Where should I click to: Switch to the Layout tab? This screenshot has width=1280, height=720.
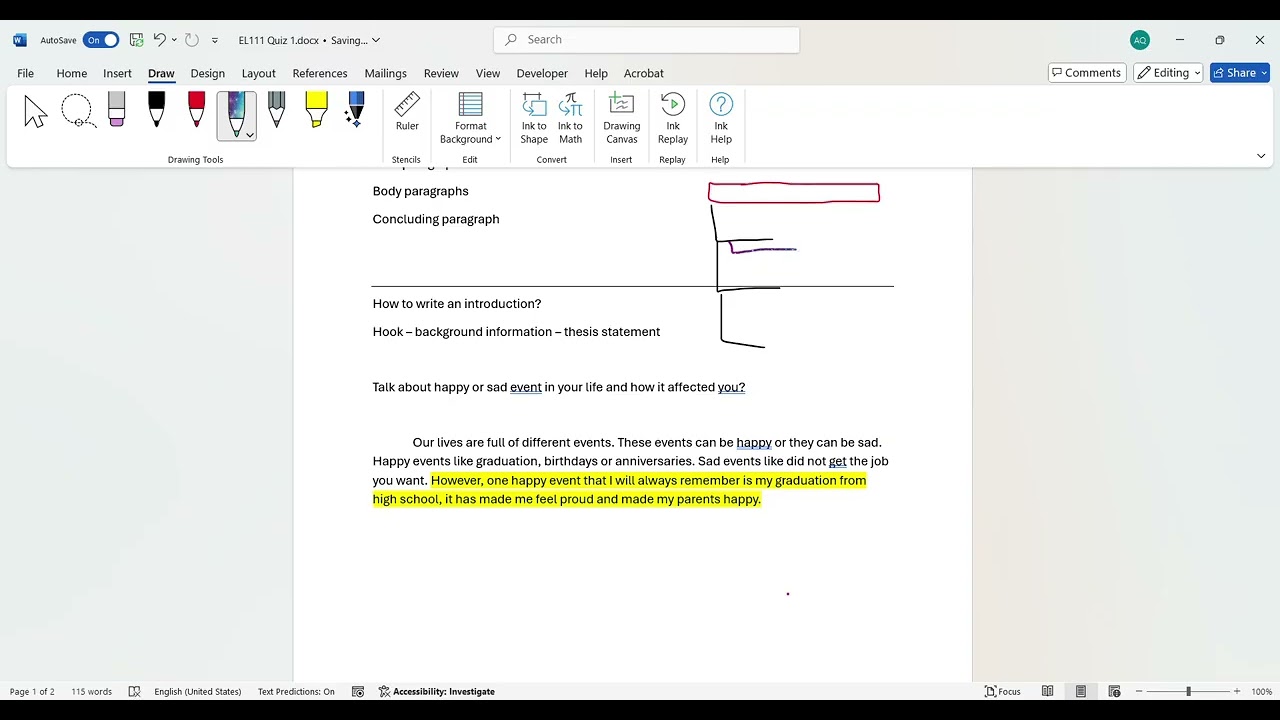258,73
